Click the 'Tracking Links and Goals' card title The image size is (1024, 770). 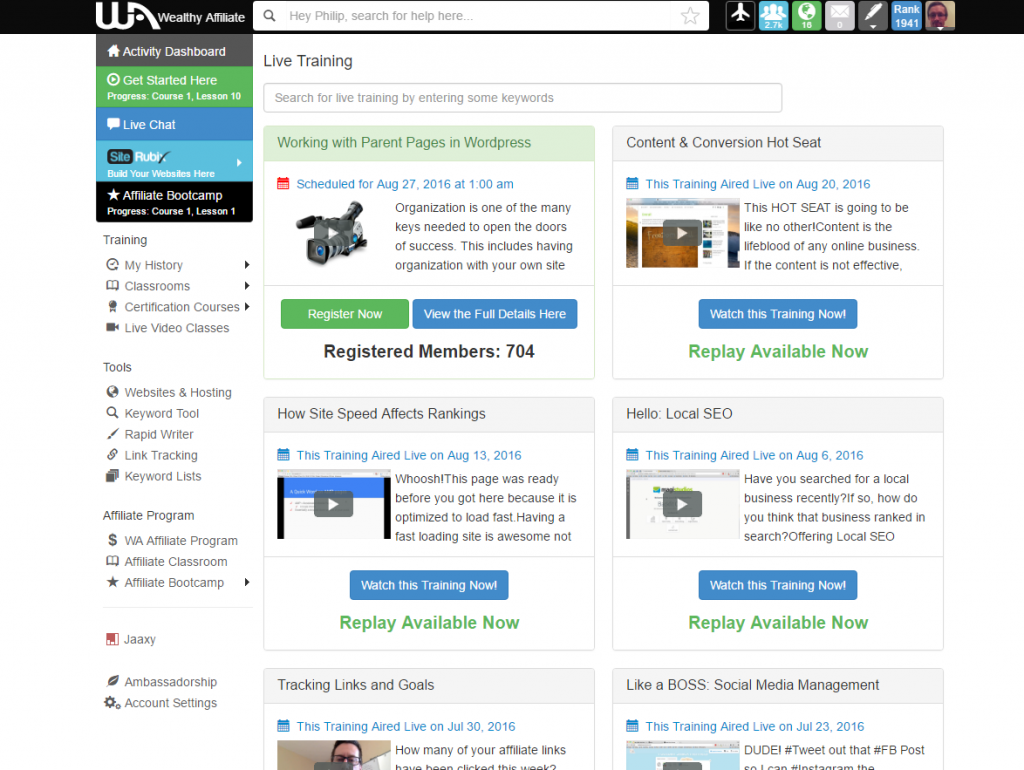pyautogui.click(x=356, y=684)
